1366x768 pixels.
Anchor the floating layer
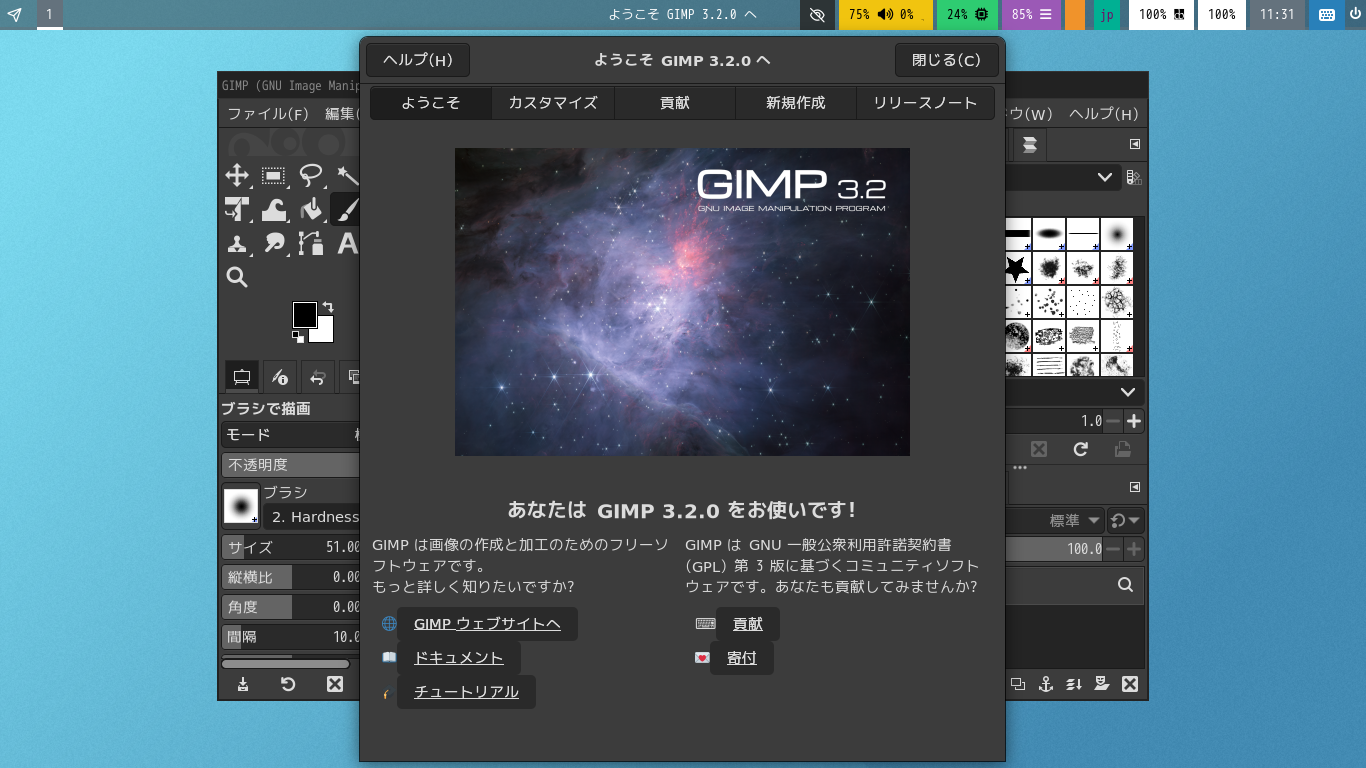pyautogui.click(x=1046, y=684)
